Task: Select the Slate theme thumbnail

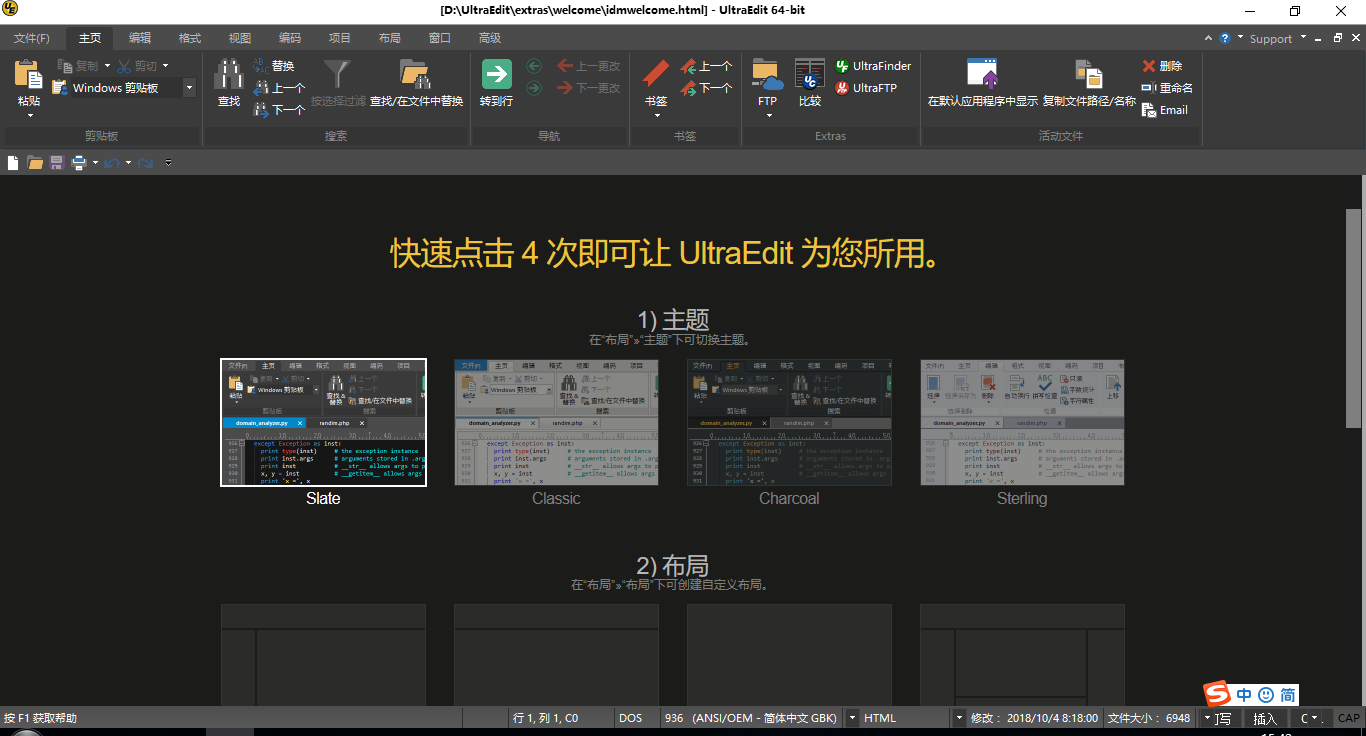Action: (323, 422)
